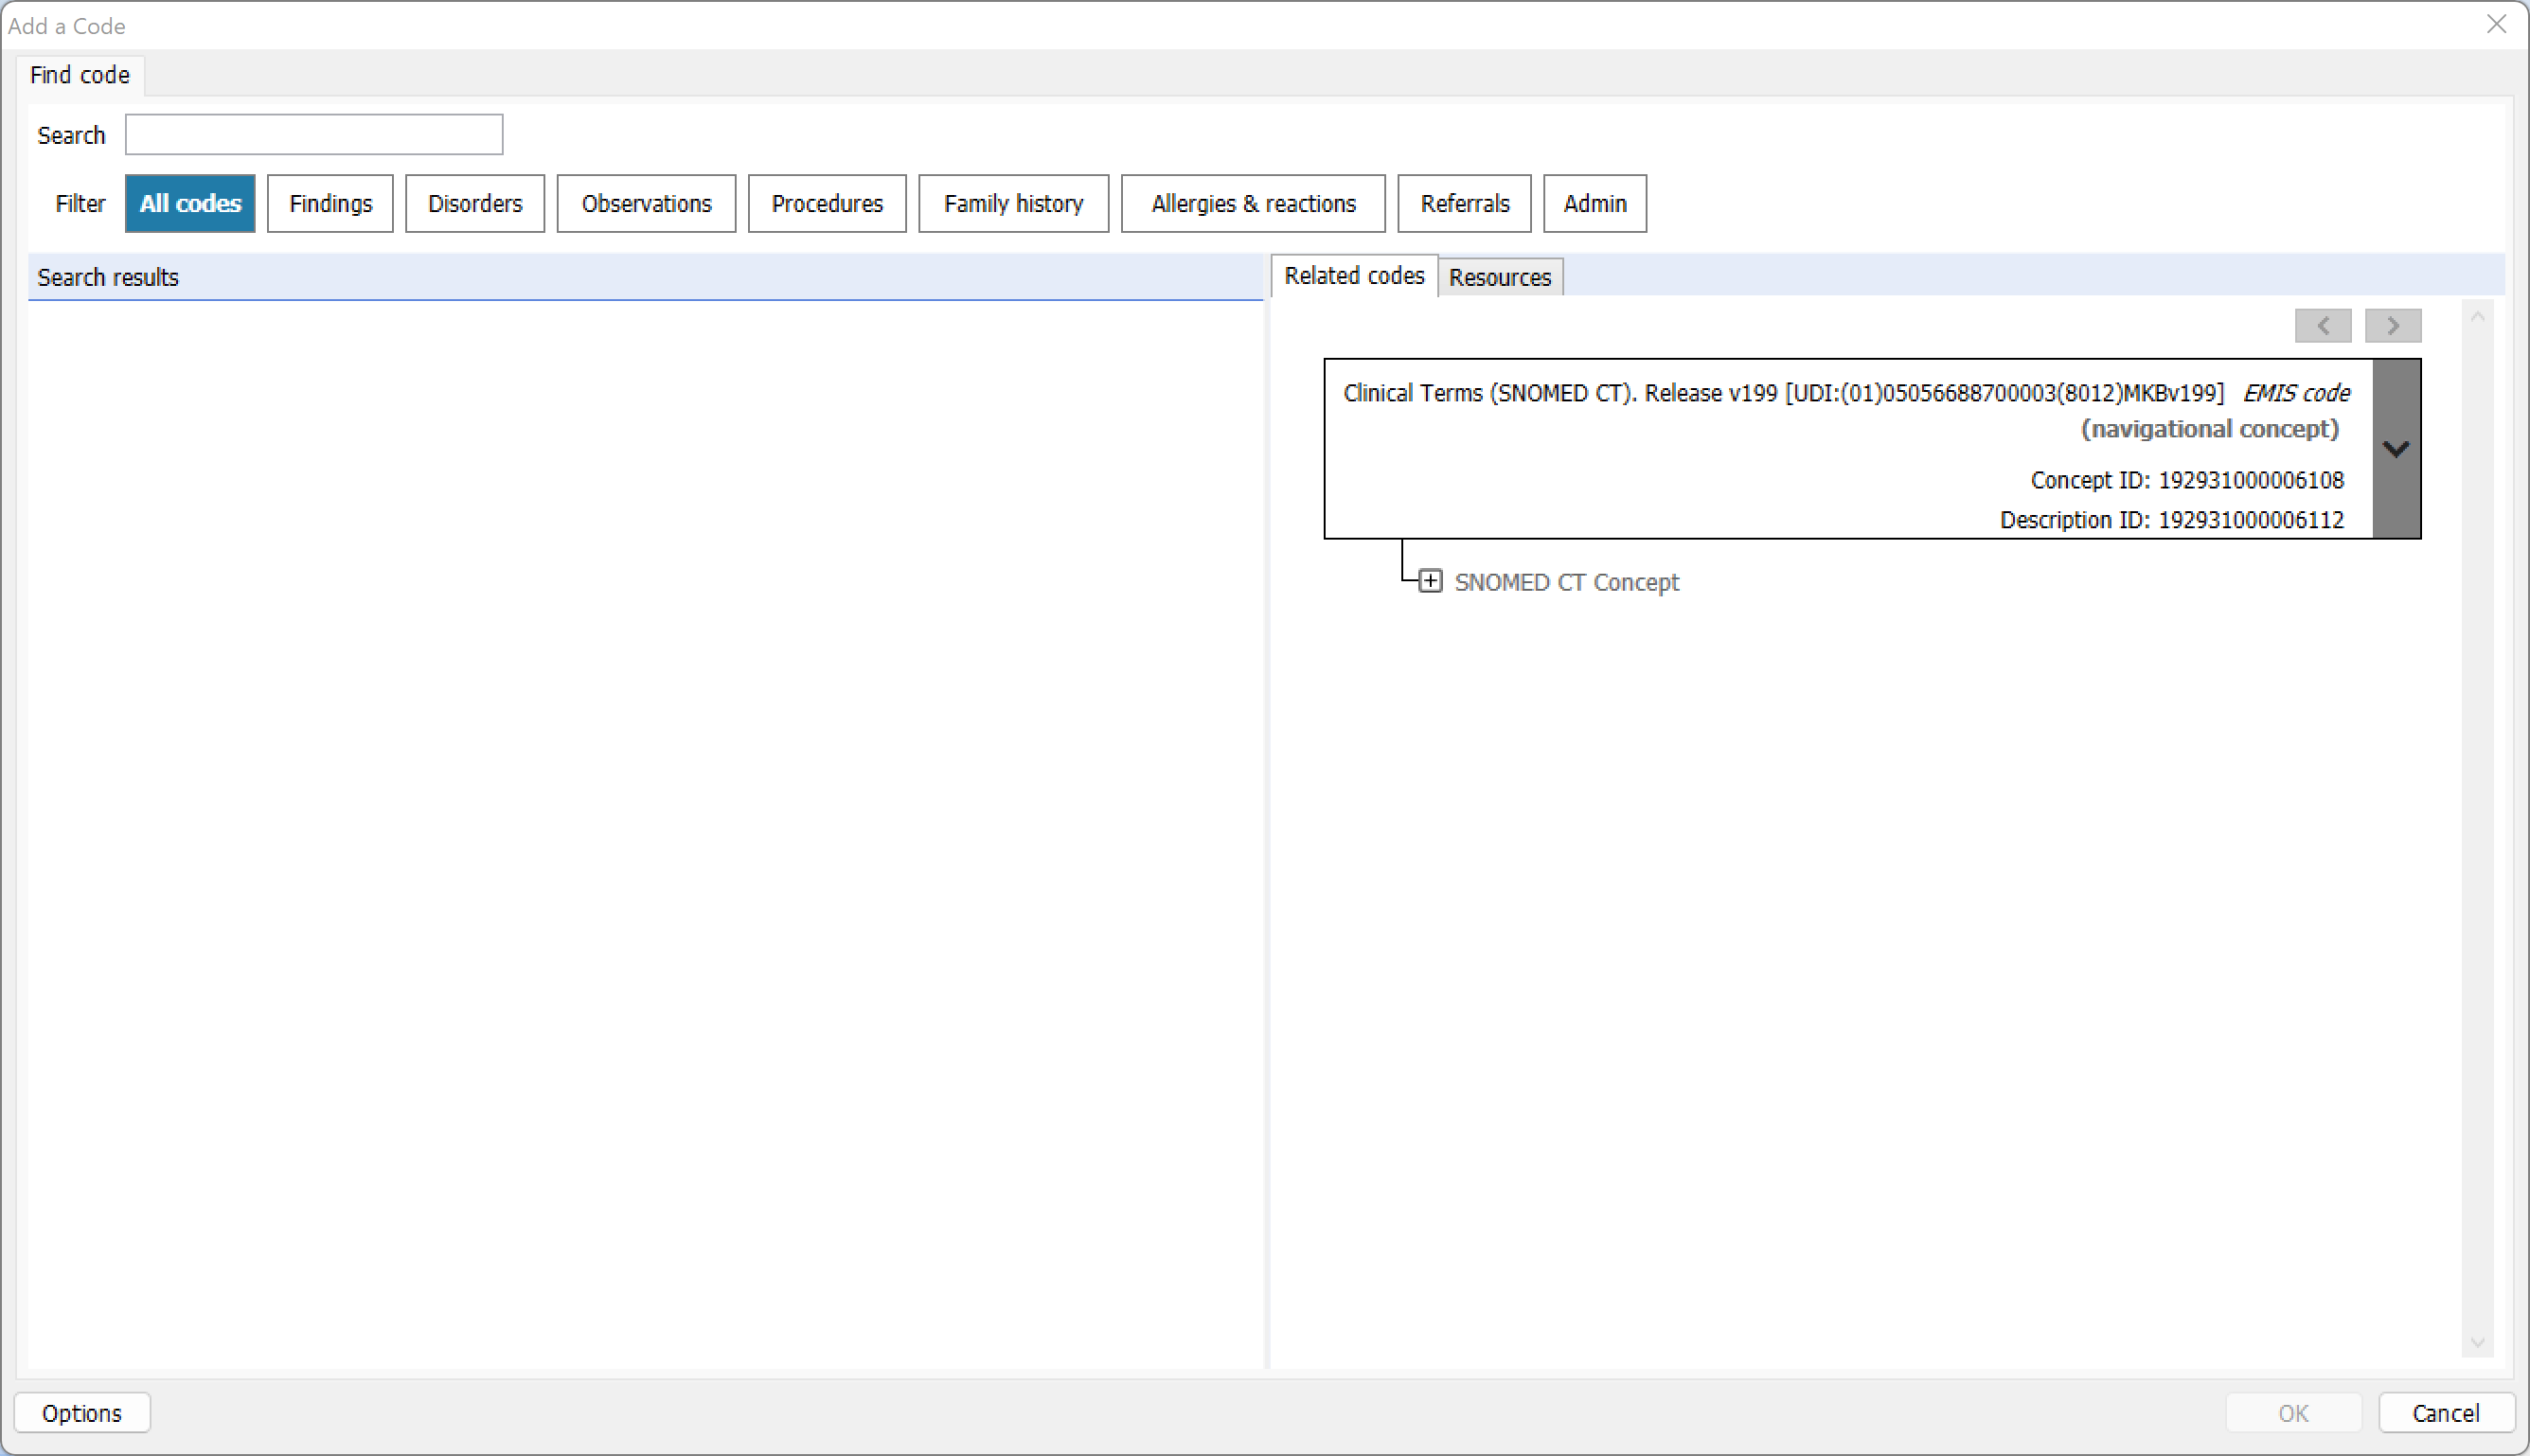
Task: Filter by Referrals
Action: pyautogui.click(x=1464, y=203)
